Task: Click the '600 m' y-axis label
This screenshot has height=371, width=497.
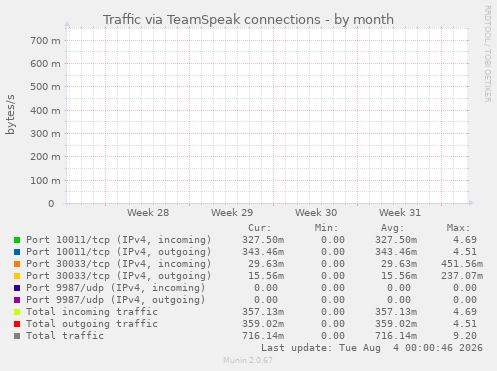Action: coord(46,64)
